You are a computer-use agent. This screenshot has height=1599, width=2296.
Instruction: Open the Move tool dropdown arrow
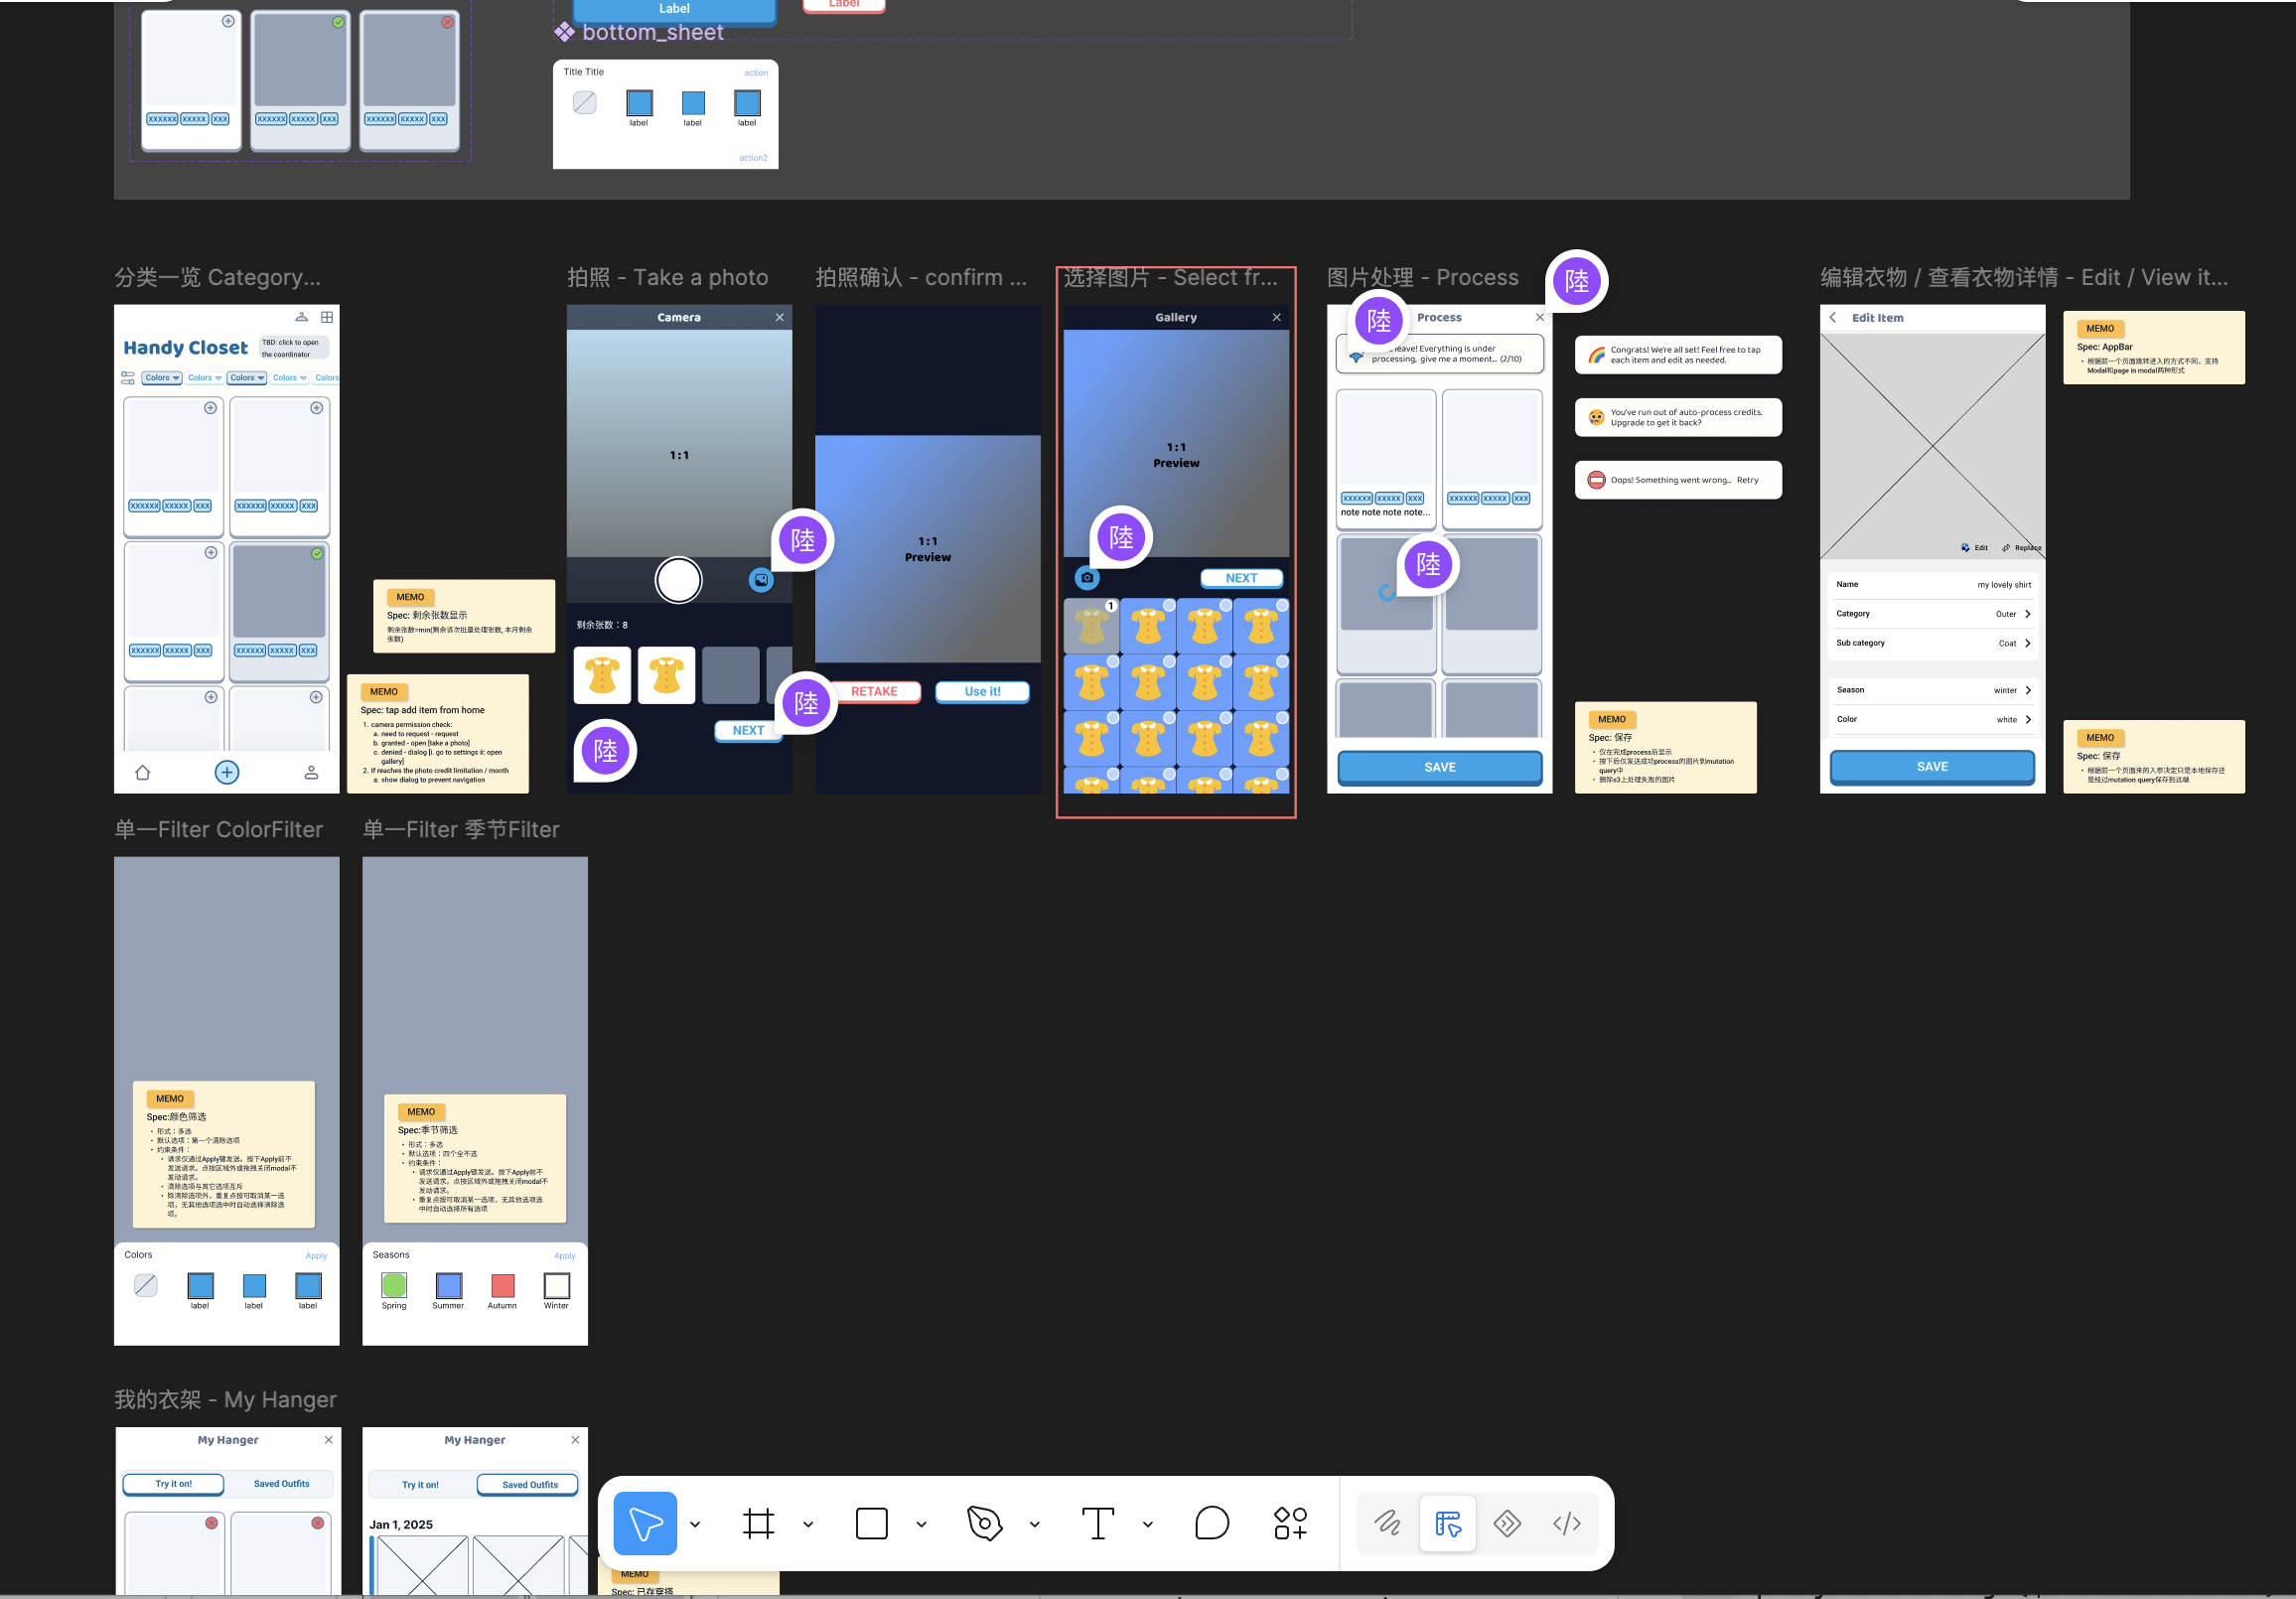pos(695,1524)
